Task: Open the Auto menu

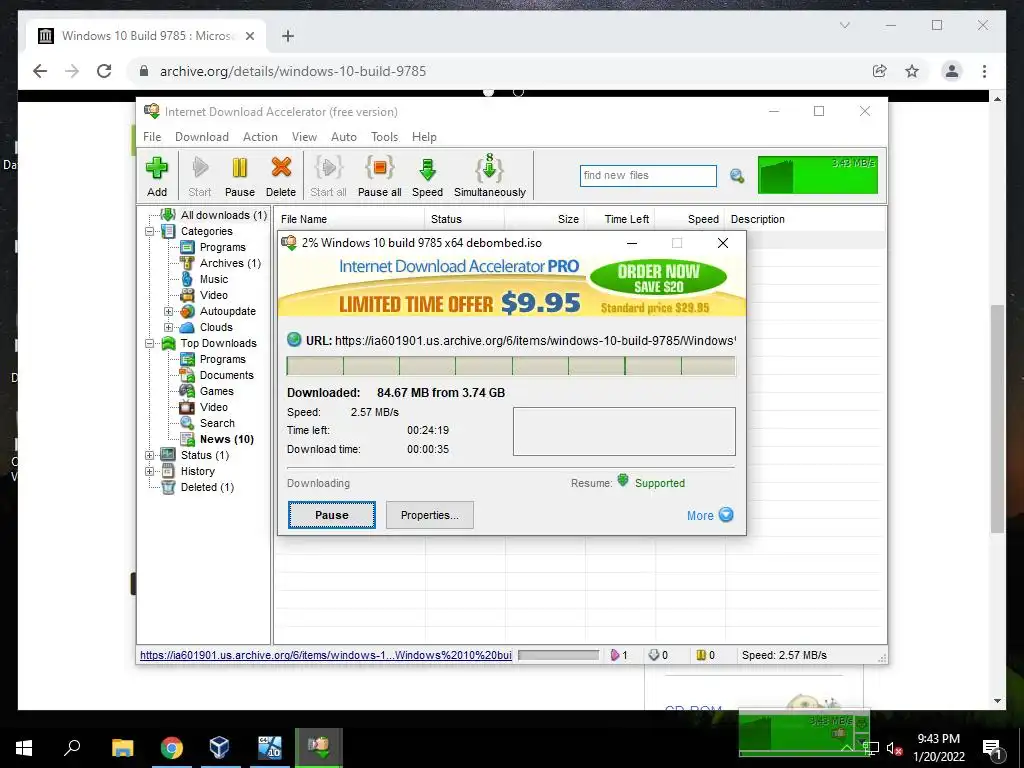Action: [344, 136]
